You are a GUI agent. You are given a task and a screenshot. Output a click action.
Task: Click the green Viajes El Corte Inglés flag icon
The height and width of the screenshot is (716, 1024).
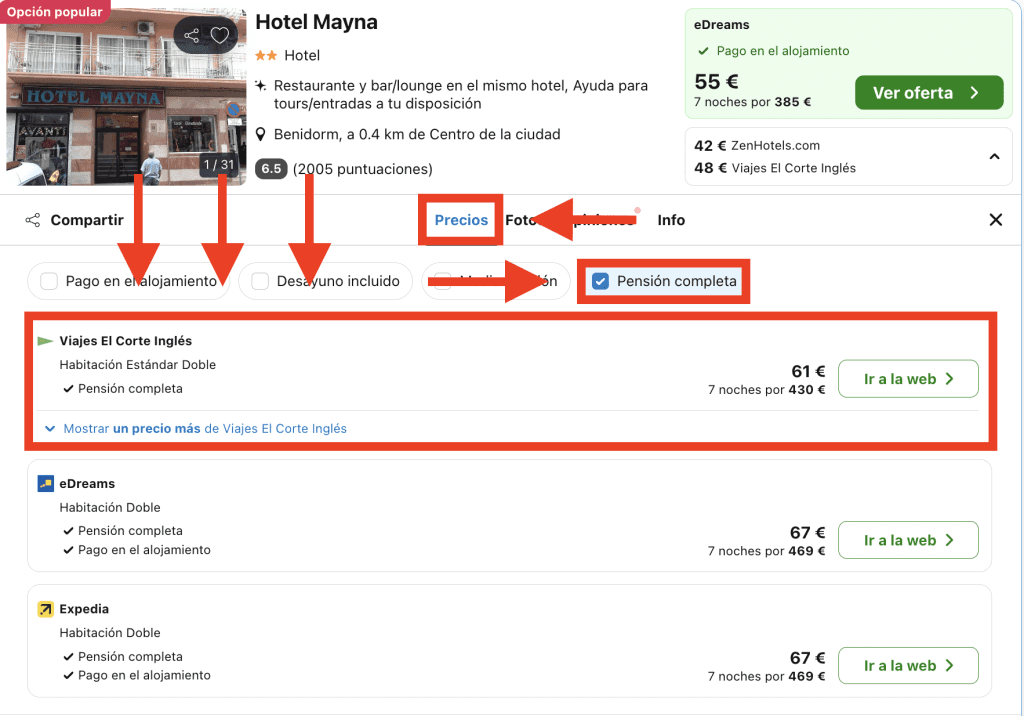coord(45,341)
